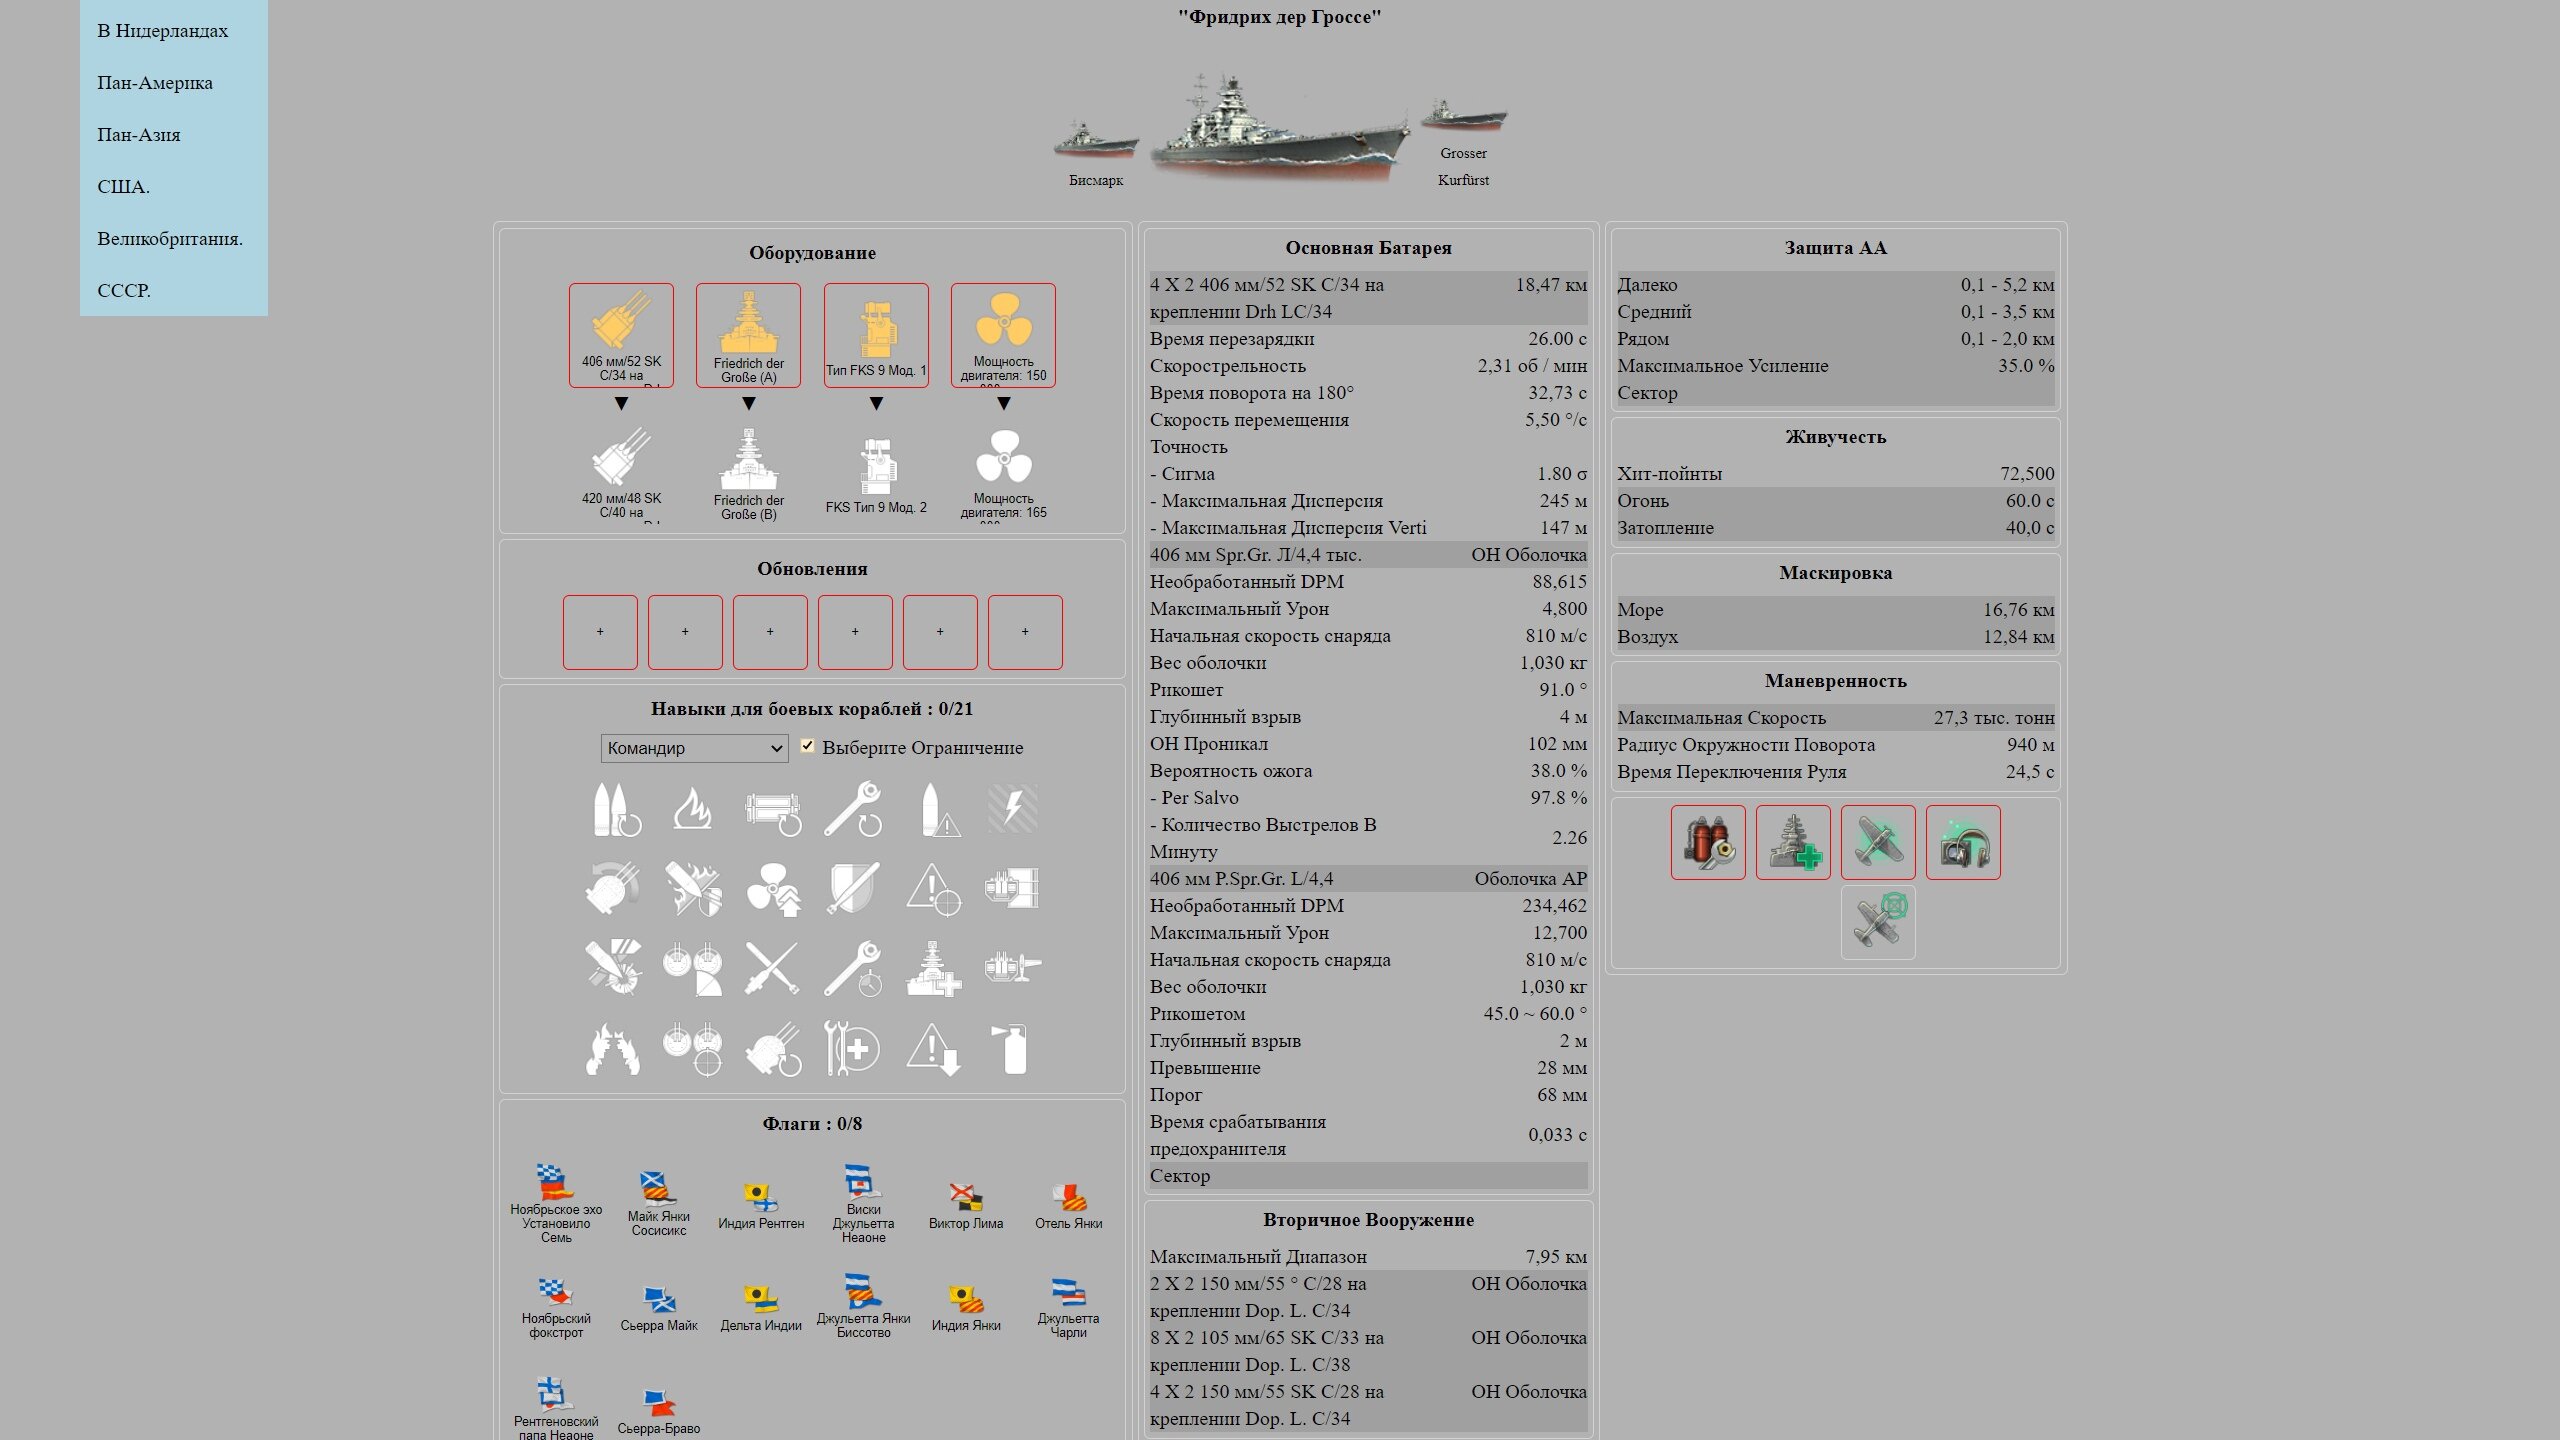Click the Repair Party consumable icon
The width and height of the screenshot is (2560, 1440).
(1793, 842)
